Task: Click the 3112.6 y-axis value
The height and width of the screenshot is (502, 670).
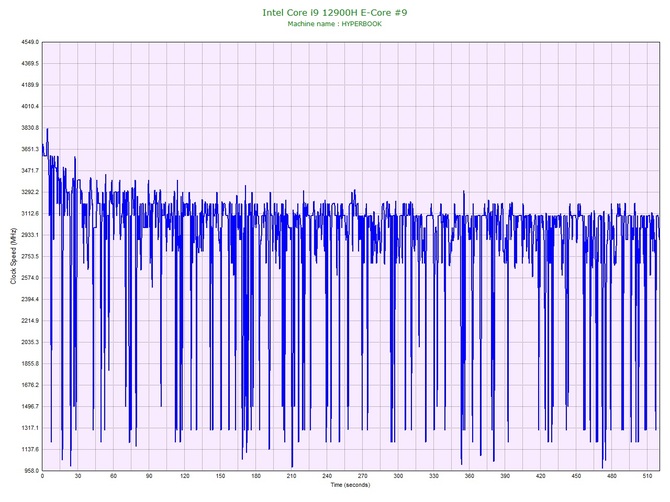Action: click(x=30, y=214)
